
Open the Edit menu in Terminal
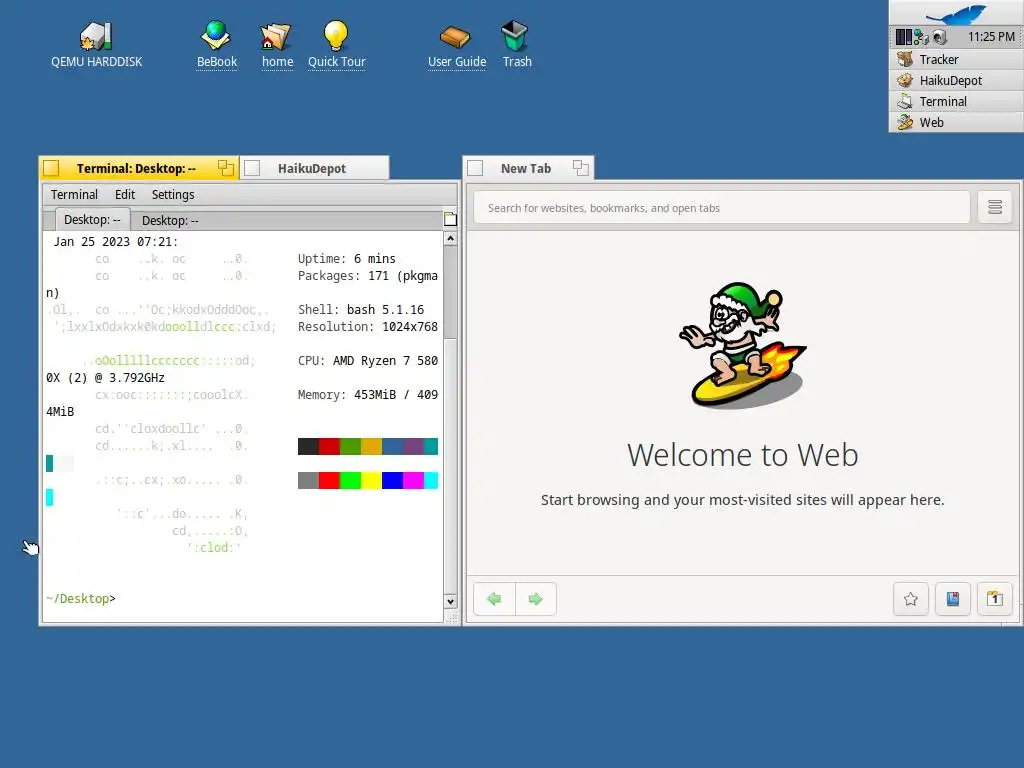tap(125, 195)
